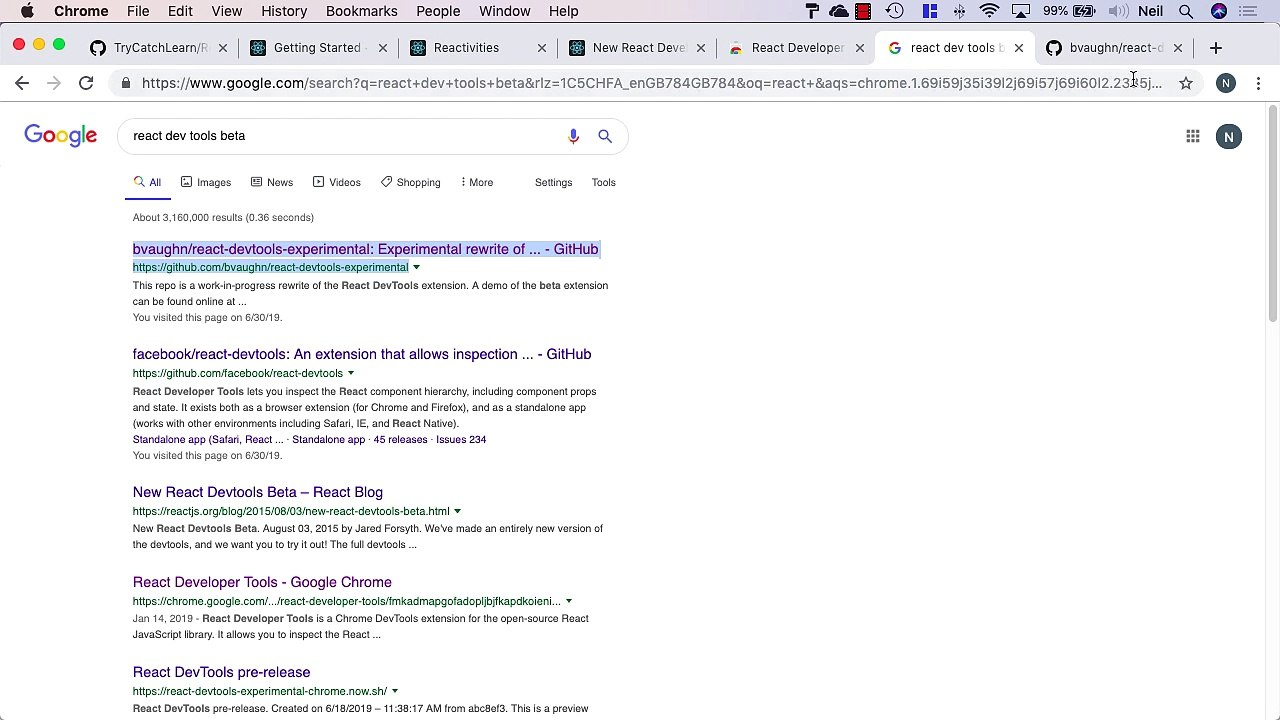1280x720 pixels.
Task: Click the Bluetooth menu bar icon
Action: click(x=960, y=11)
